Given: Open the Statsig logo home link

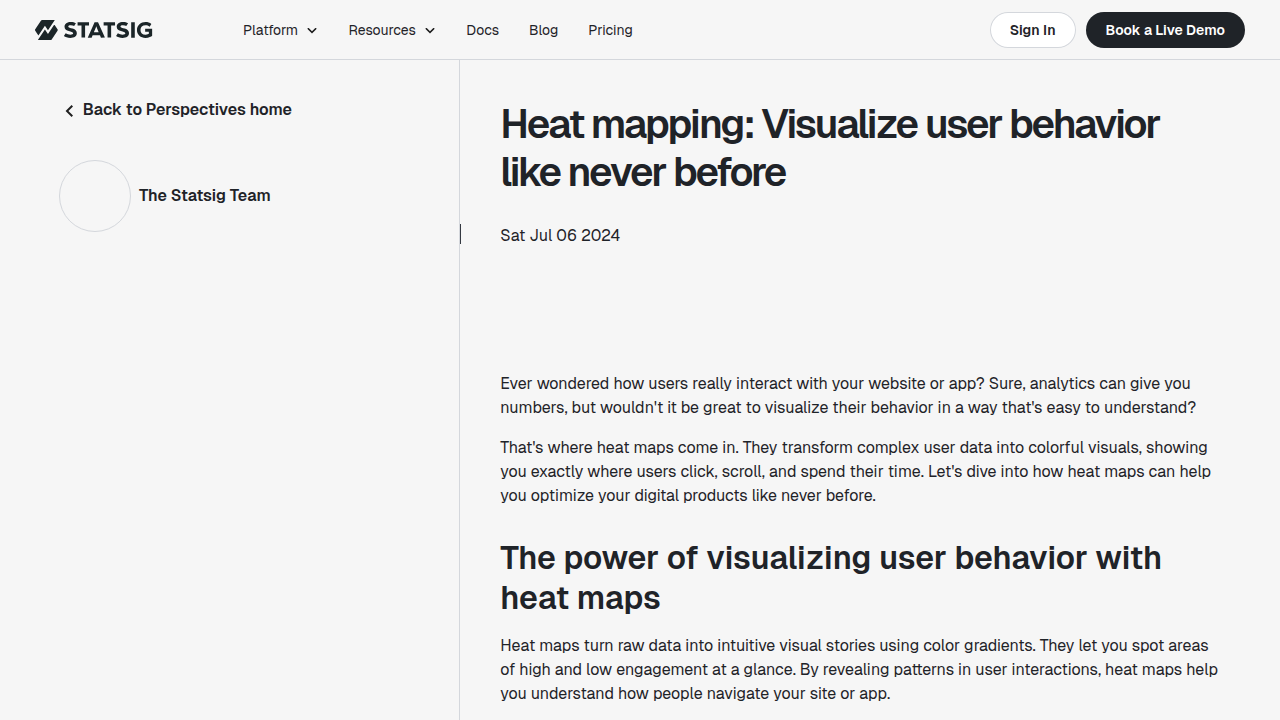Looking at the screenshot, I should coord(94,30).
